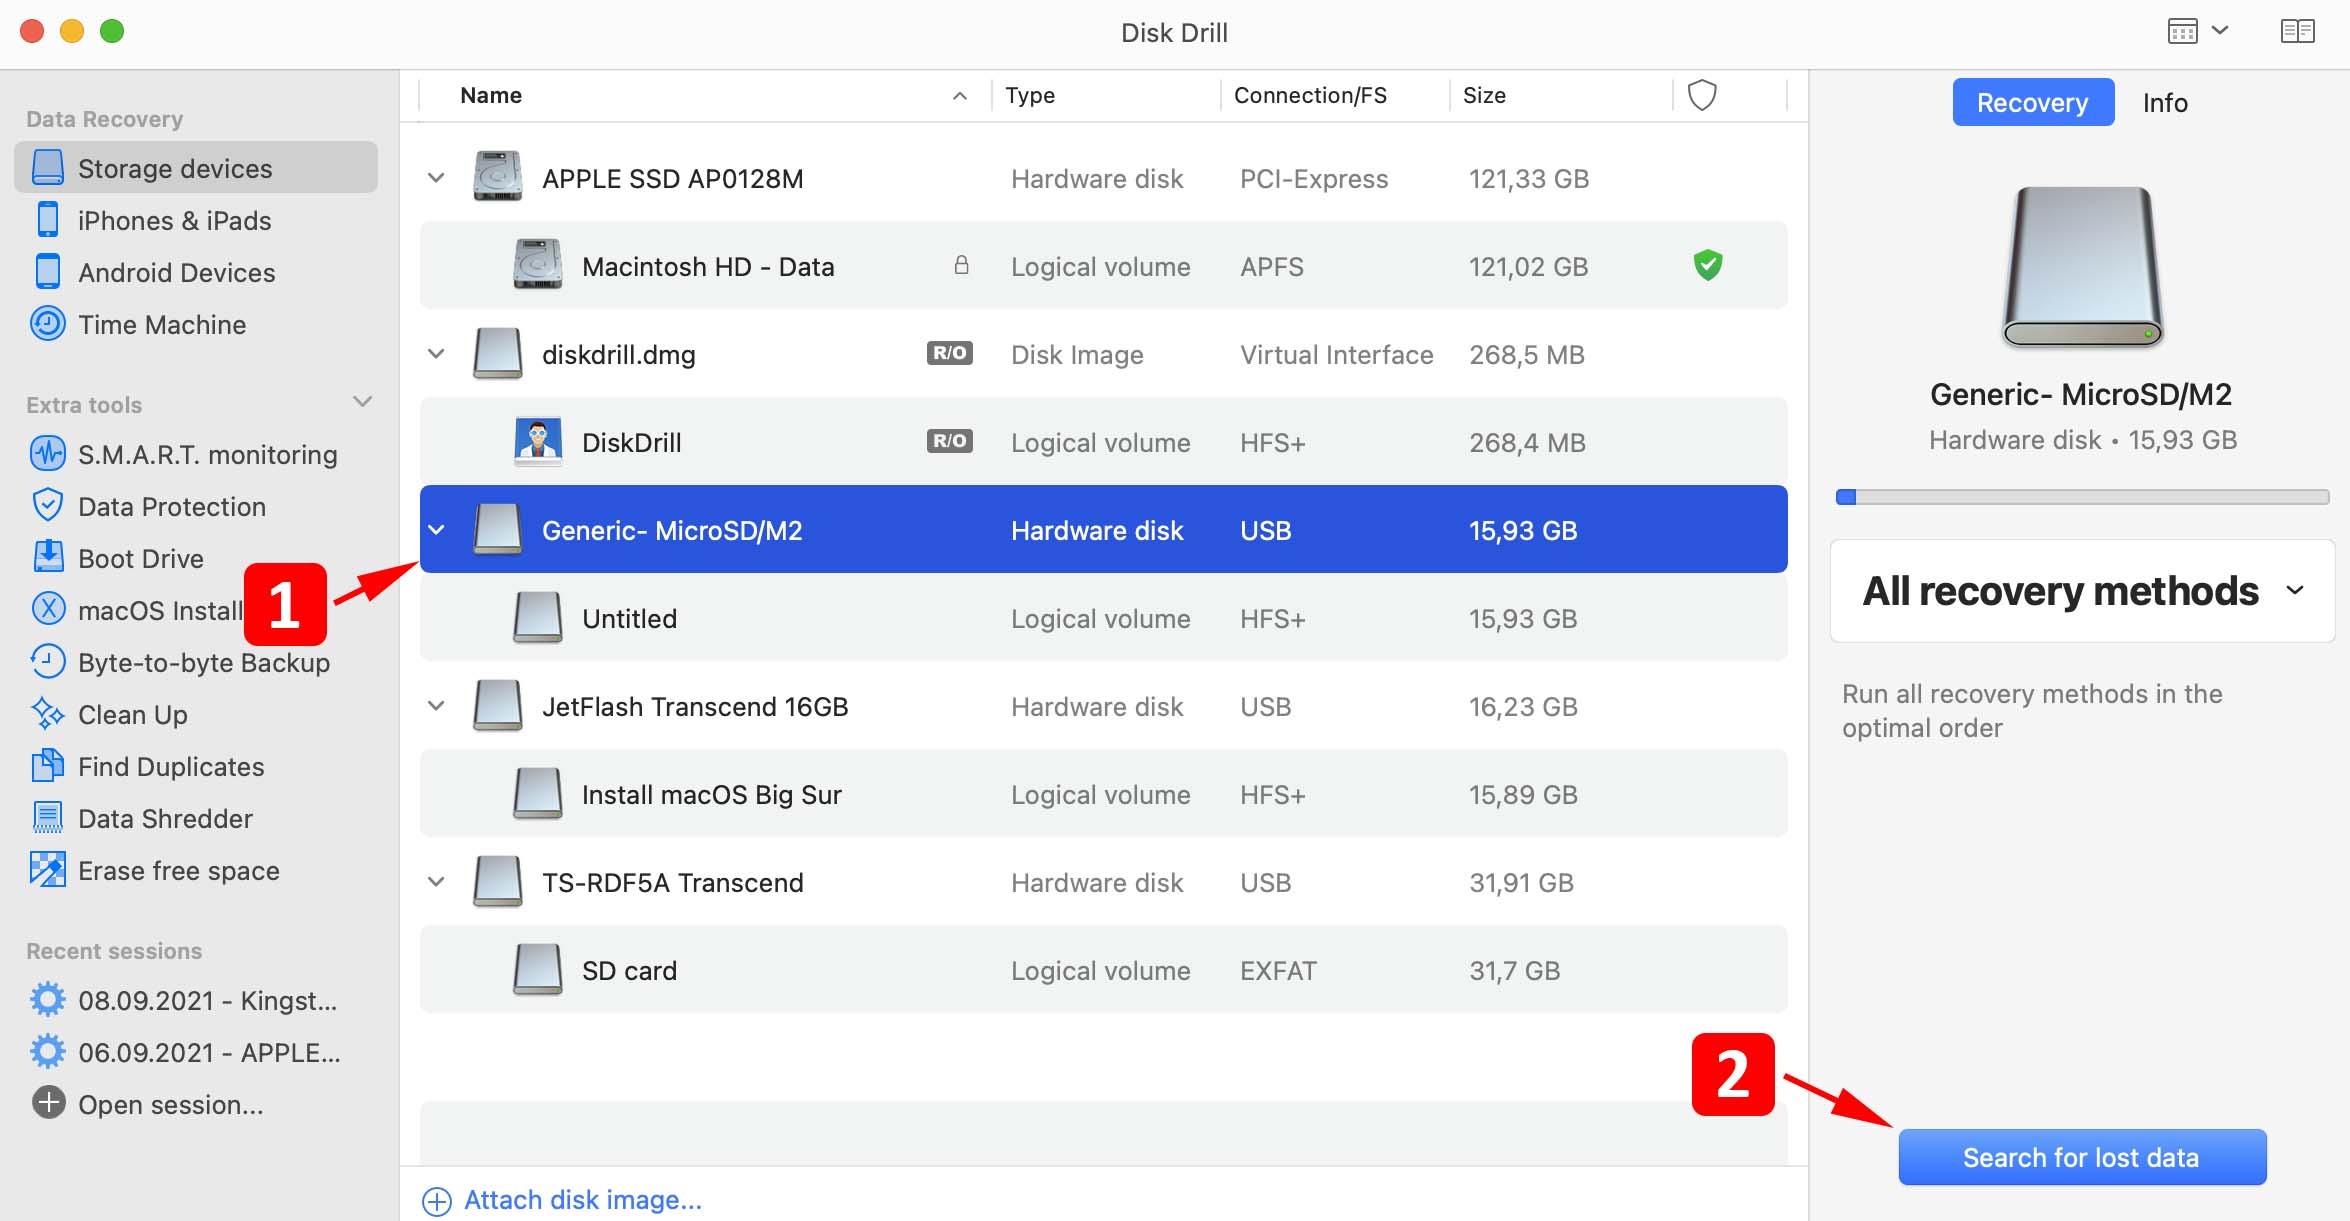Click the macOS Installer X icon

47,610
